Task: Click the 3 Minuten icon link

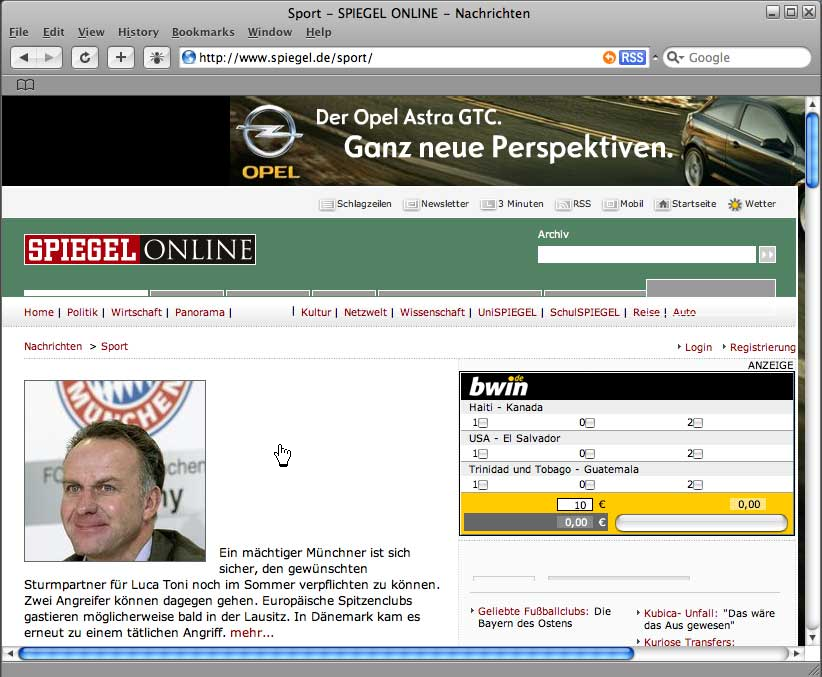Action: [488, 205]
